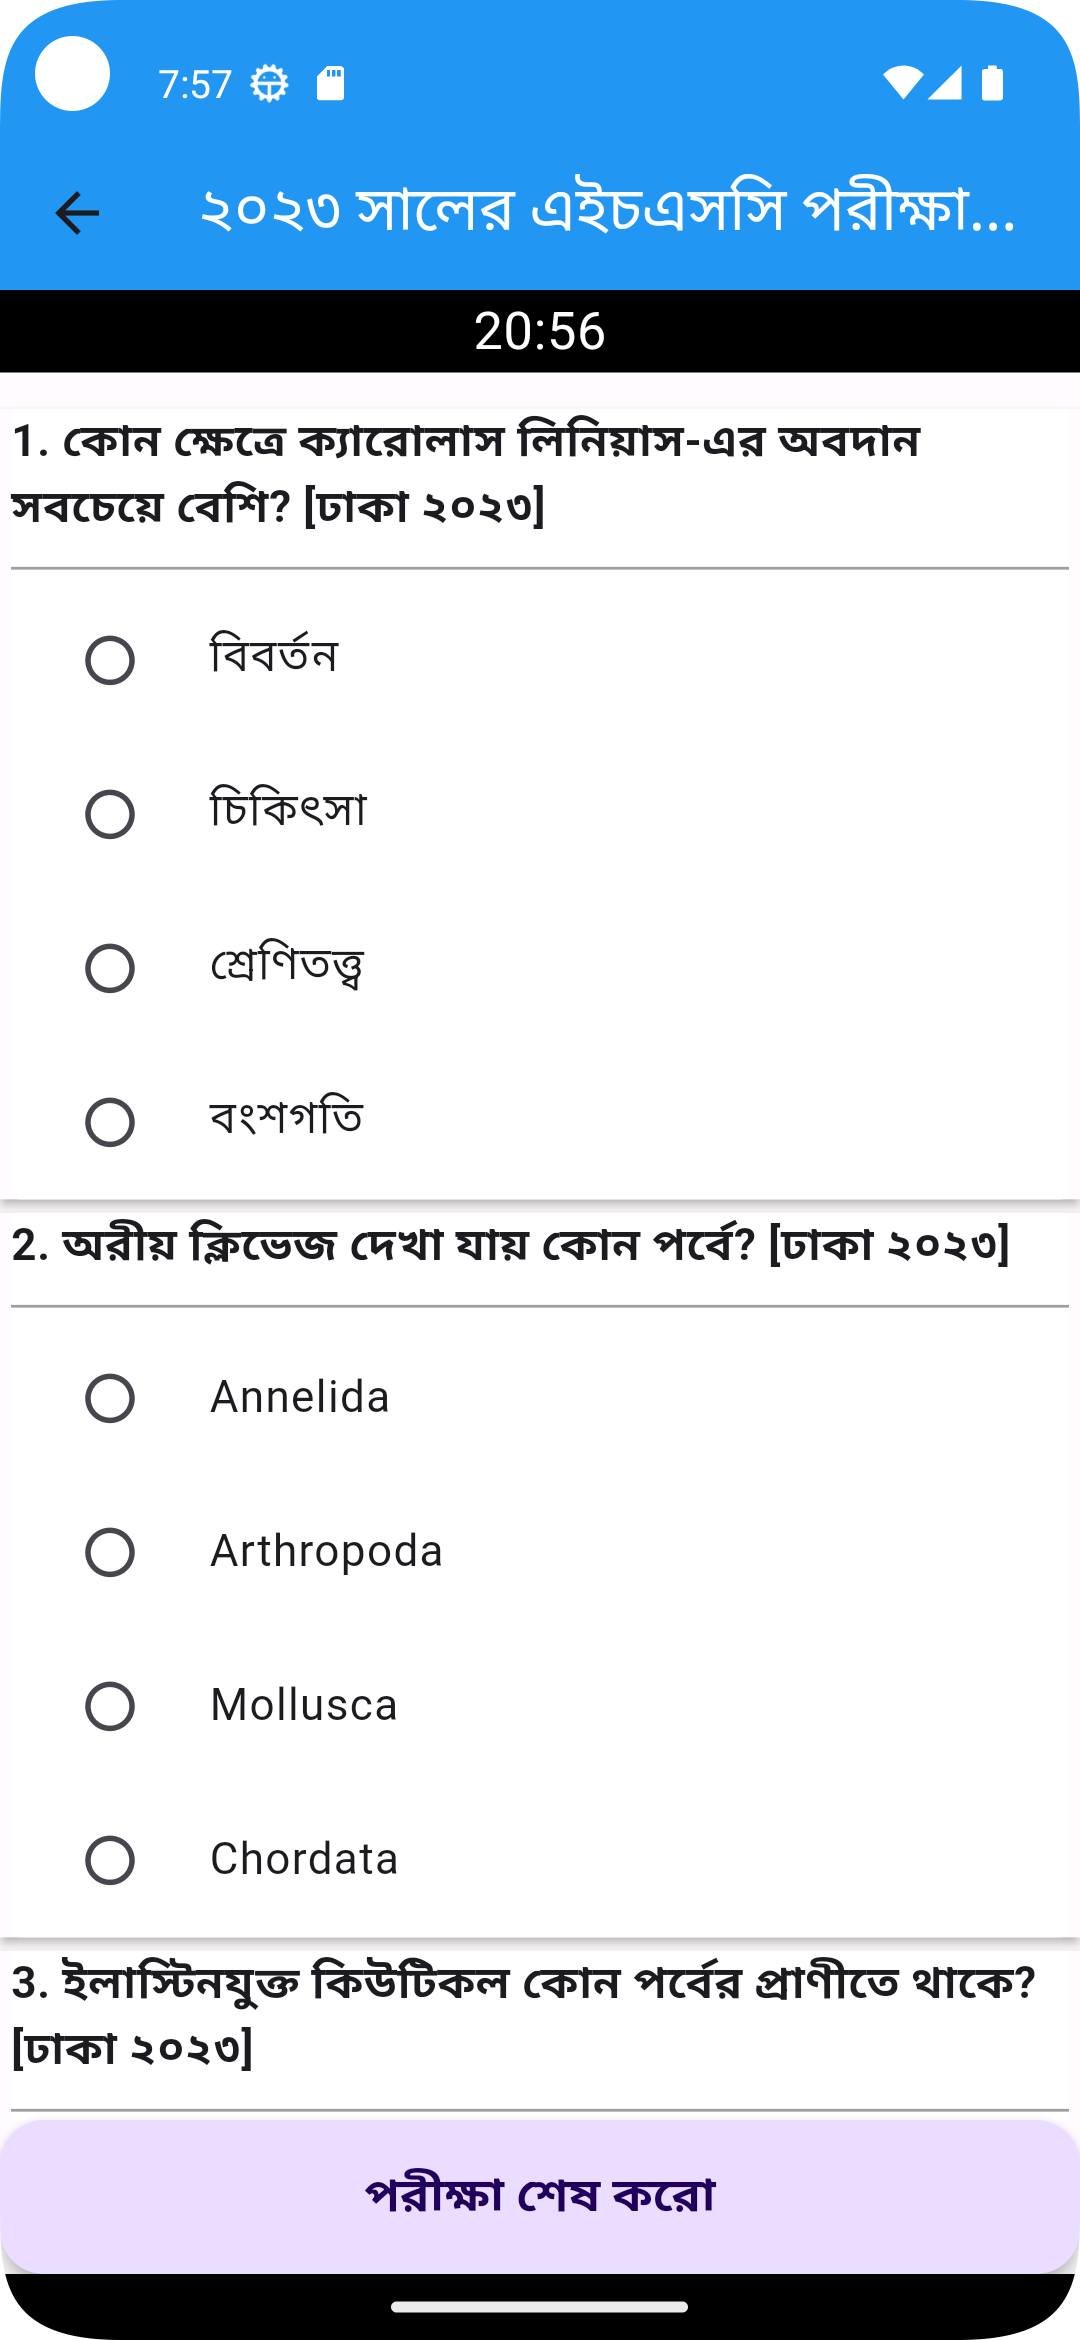Image resolution: width=1080 pixels, height=2340 pixels.
Task: Tap the পরীক্ষা শেষ করো button
Action: [540, 2197]
